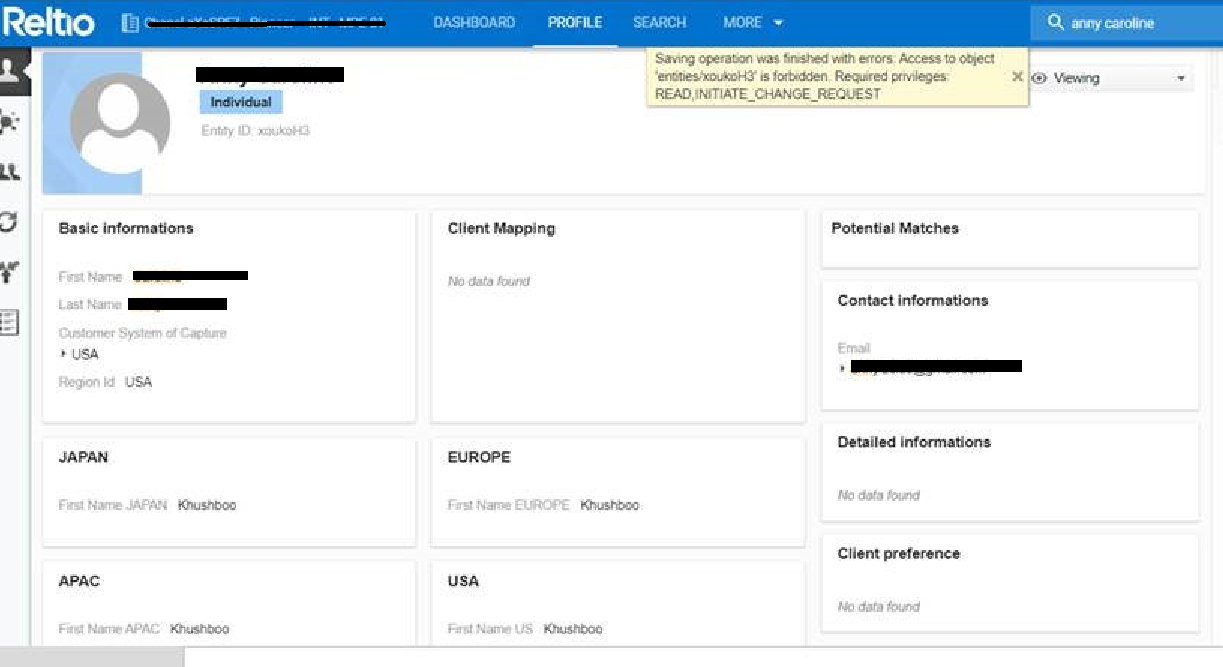This screenshot has width=1223, height=667.
Task: Click the Client Mapping heading
Action: tap(501, 228)
